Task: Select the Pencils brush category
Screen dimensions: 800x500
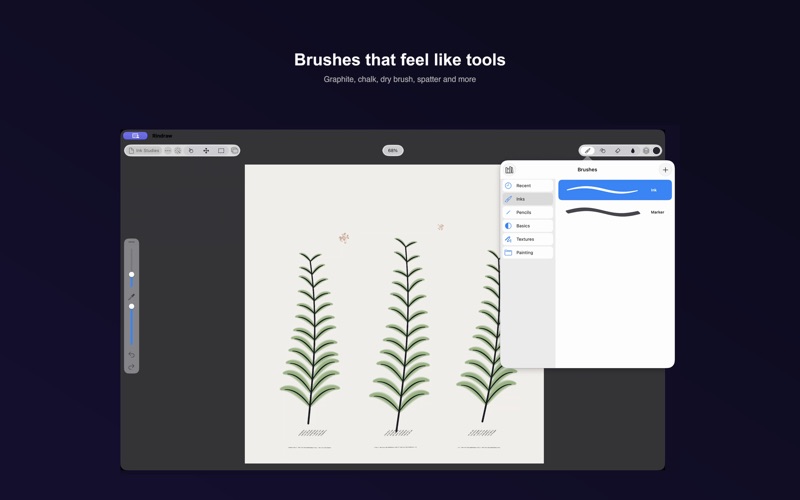Action: (x=528, y=212)
